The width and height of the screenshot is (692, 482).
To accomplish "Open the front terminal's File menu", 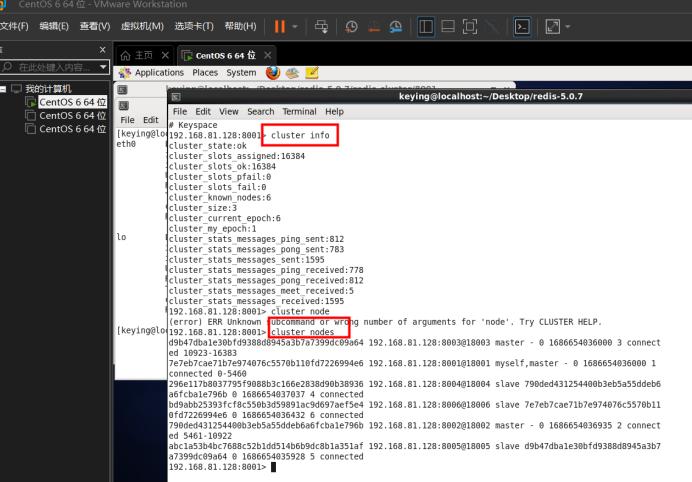I will click(x=180, y=112).
